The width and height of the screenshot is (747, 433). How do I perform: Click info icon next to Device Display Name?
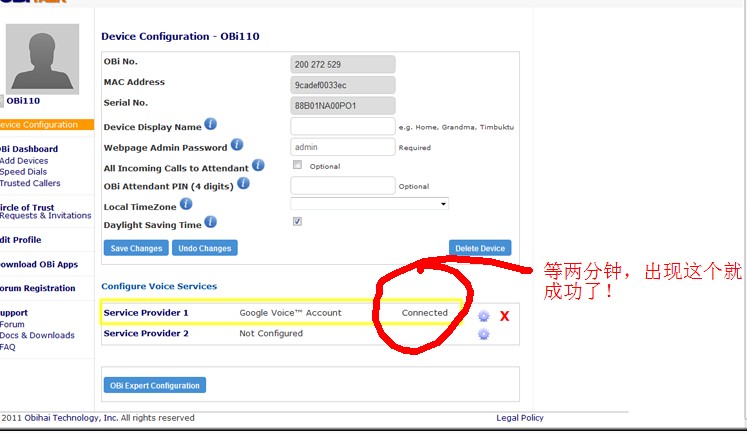(x=211, y=124)
